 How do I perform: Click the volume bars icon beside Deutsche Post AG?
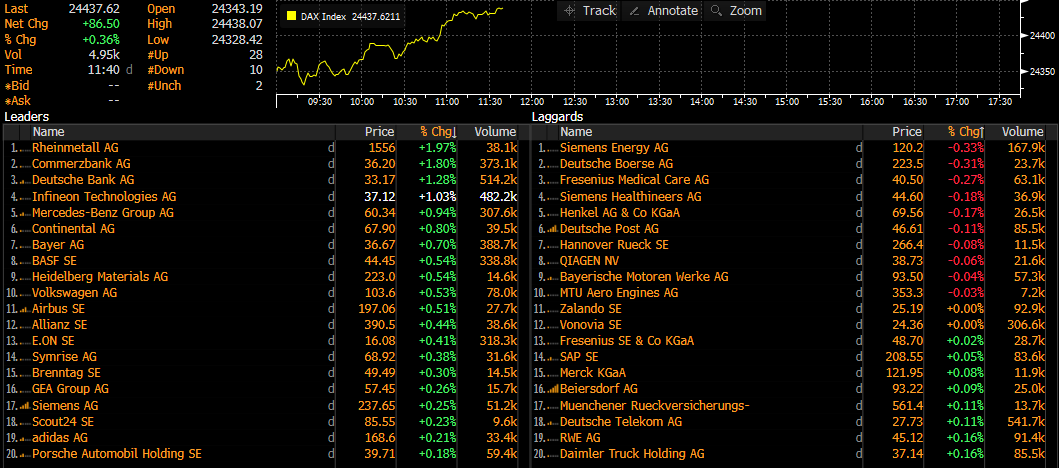(553, 229)
